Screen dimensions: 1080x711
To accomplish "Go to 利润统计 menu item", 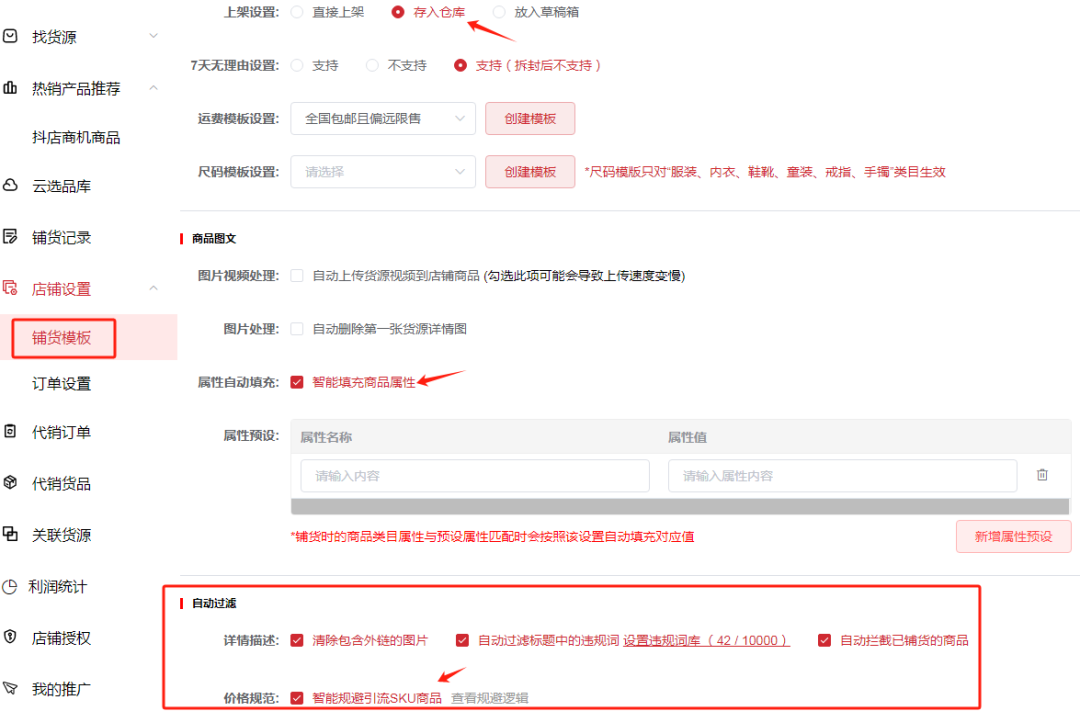I will (x=58, y=587).
